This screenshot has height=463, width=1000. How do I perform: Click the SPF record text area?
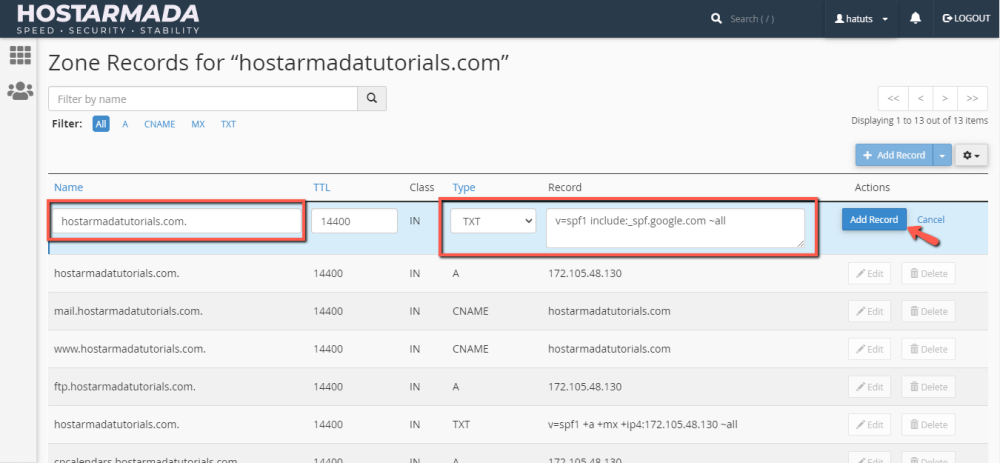pos(675,228)
